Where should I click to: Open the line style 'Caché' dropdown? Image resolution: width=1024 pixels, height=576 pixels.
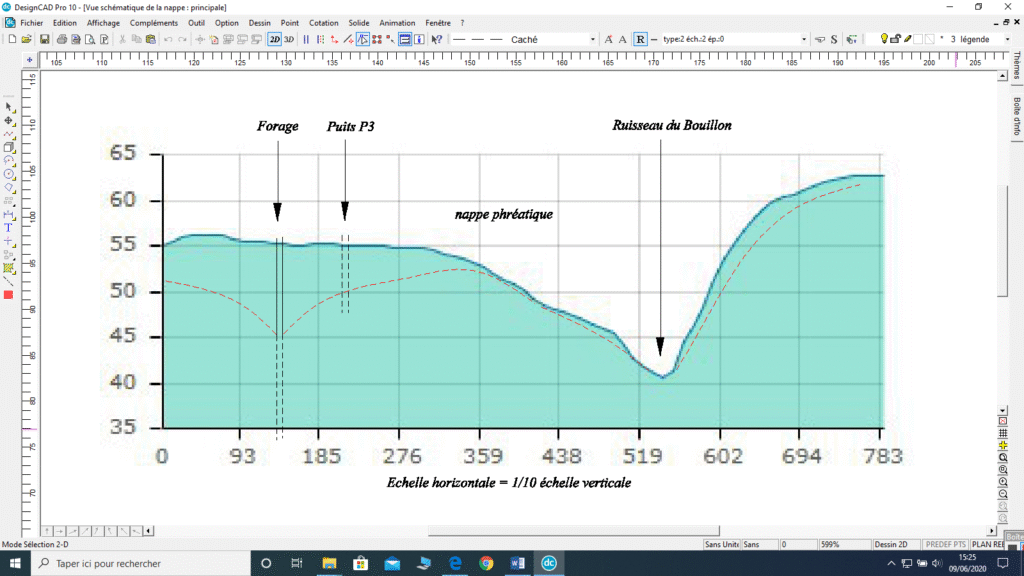[593, 39]
